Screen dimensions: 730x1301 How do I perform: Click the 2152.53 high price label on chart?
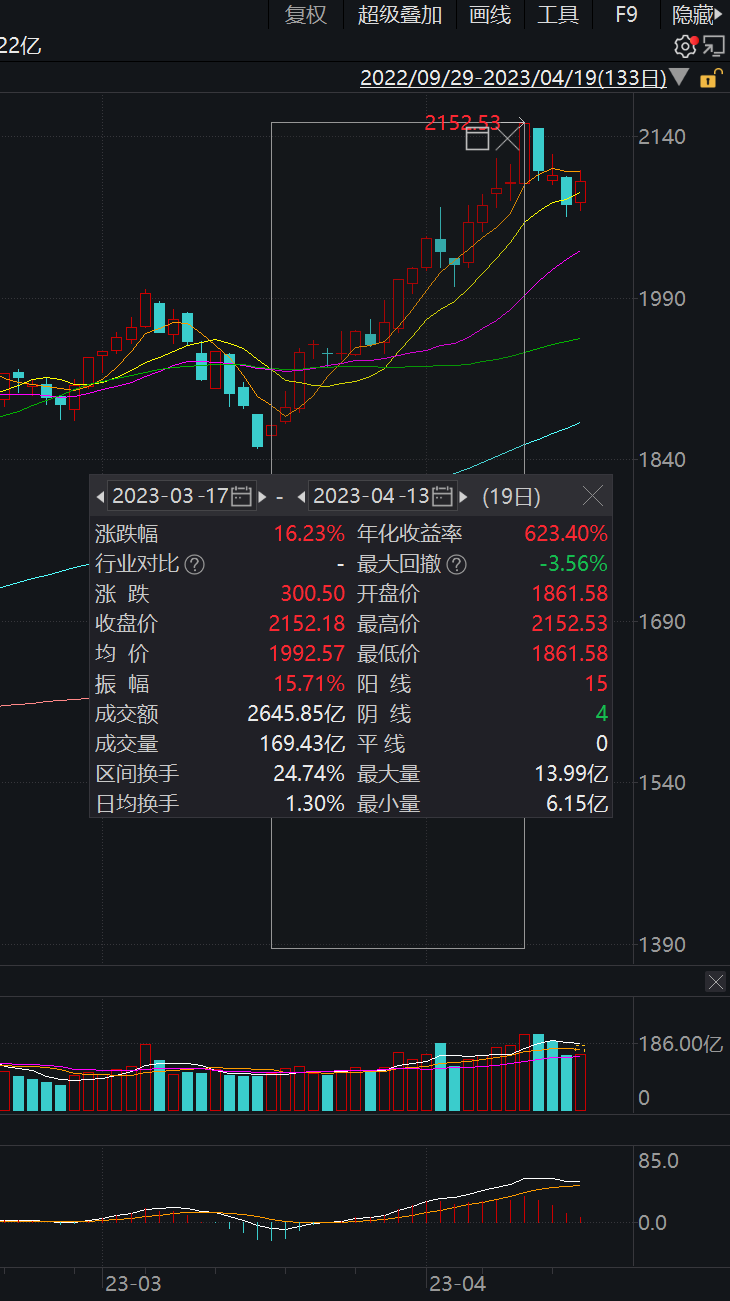pyautogui.click(x=462, y=123)
